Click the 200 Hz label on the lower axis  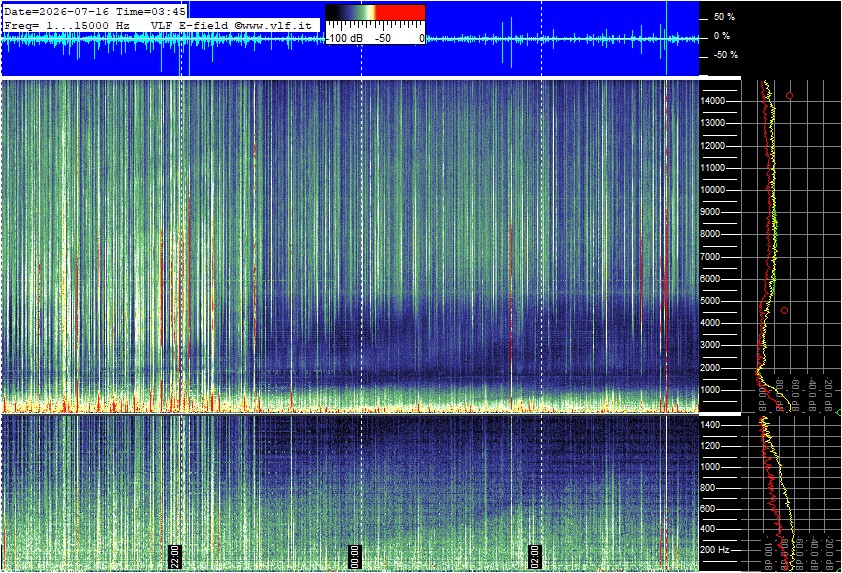(715, 550)
